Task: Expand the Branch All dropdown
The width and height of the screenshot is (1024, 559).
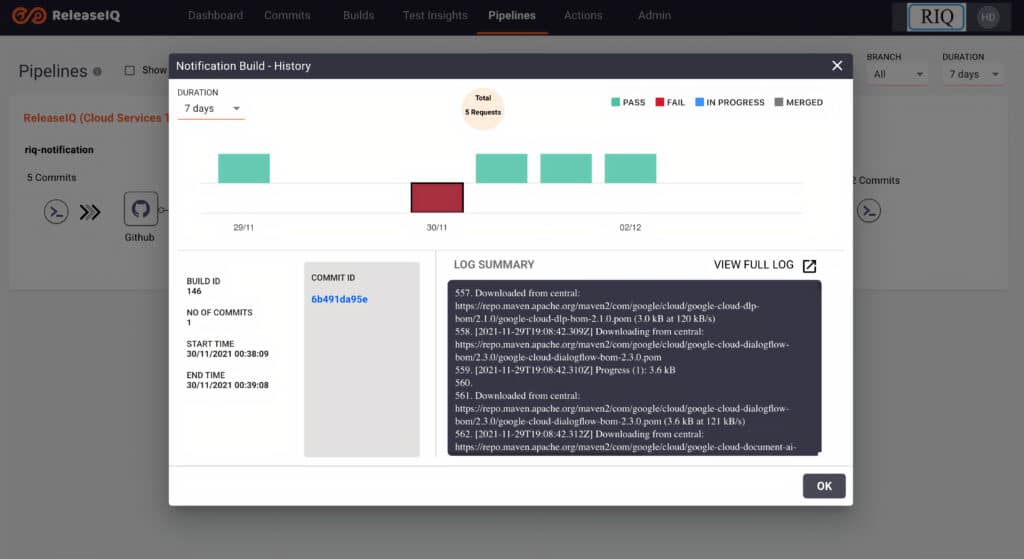Action: coord(898,74)
